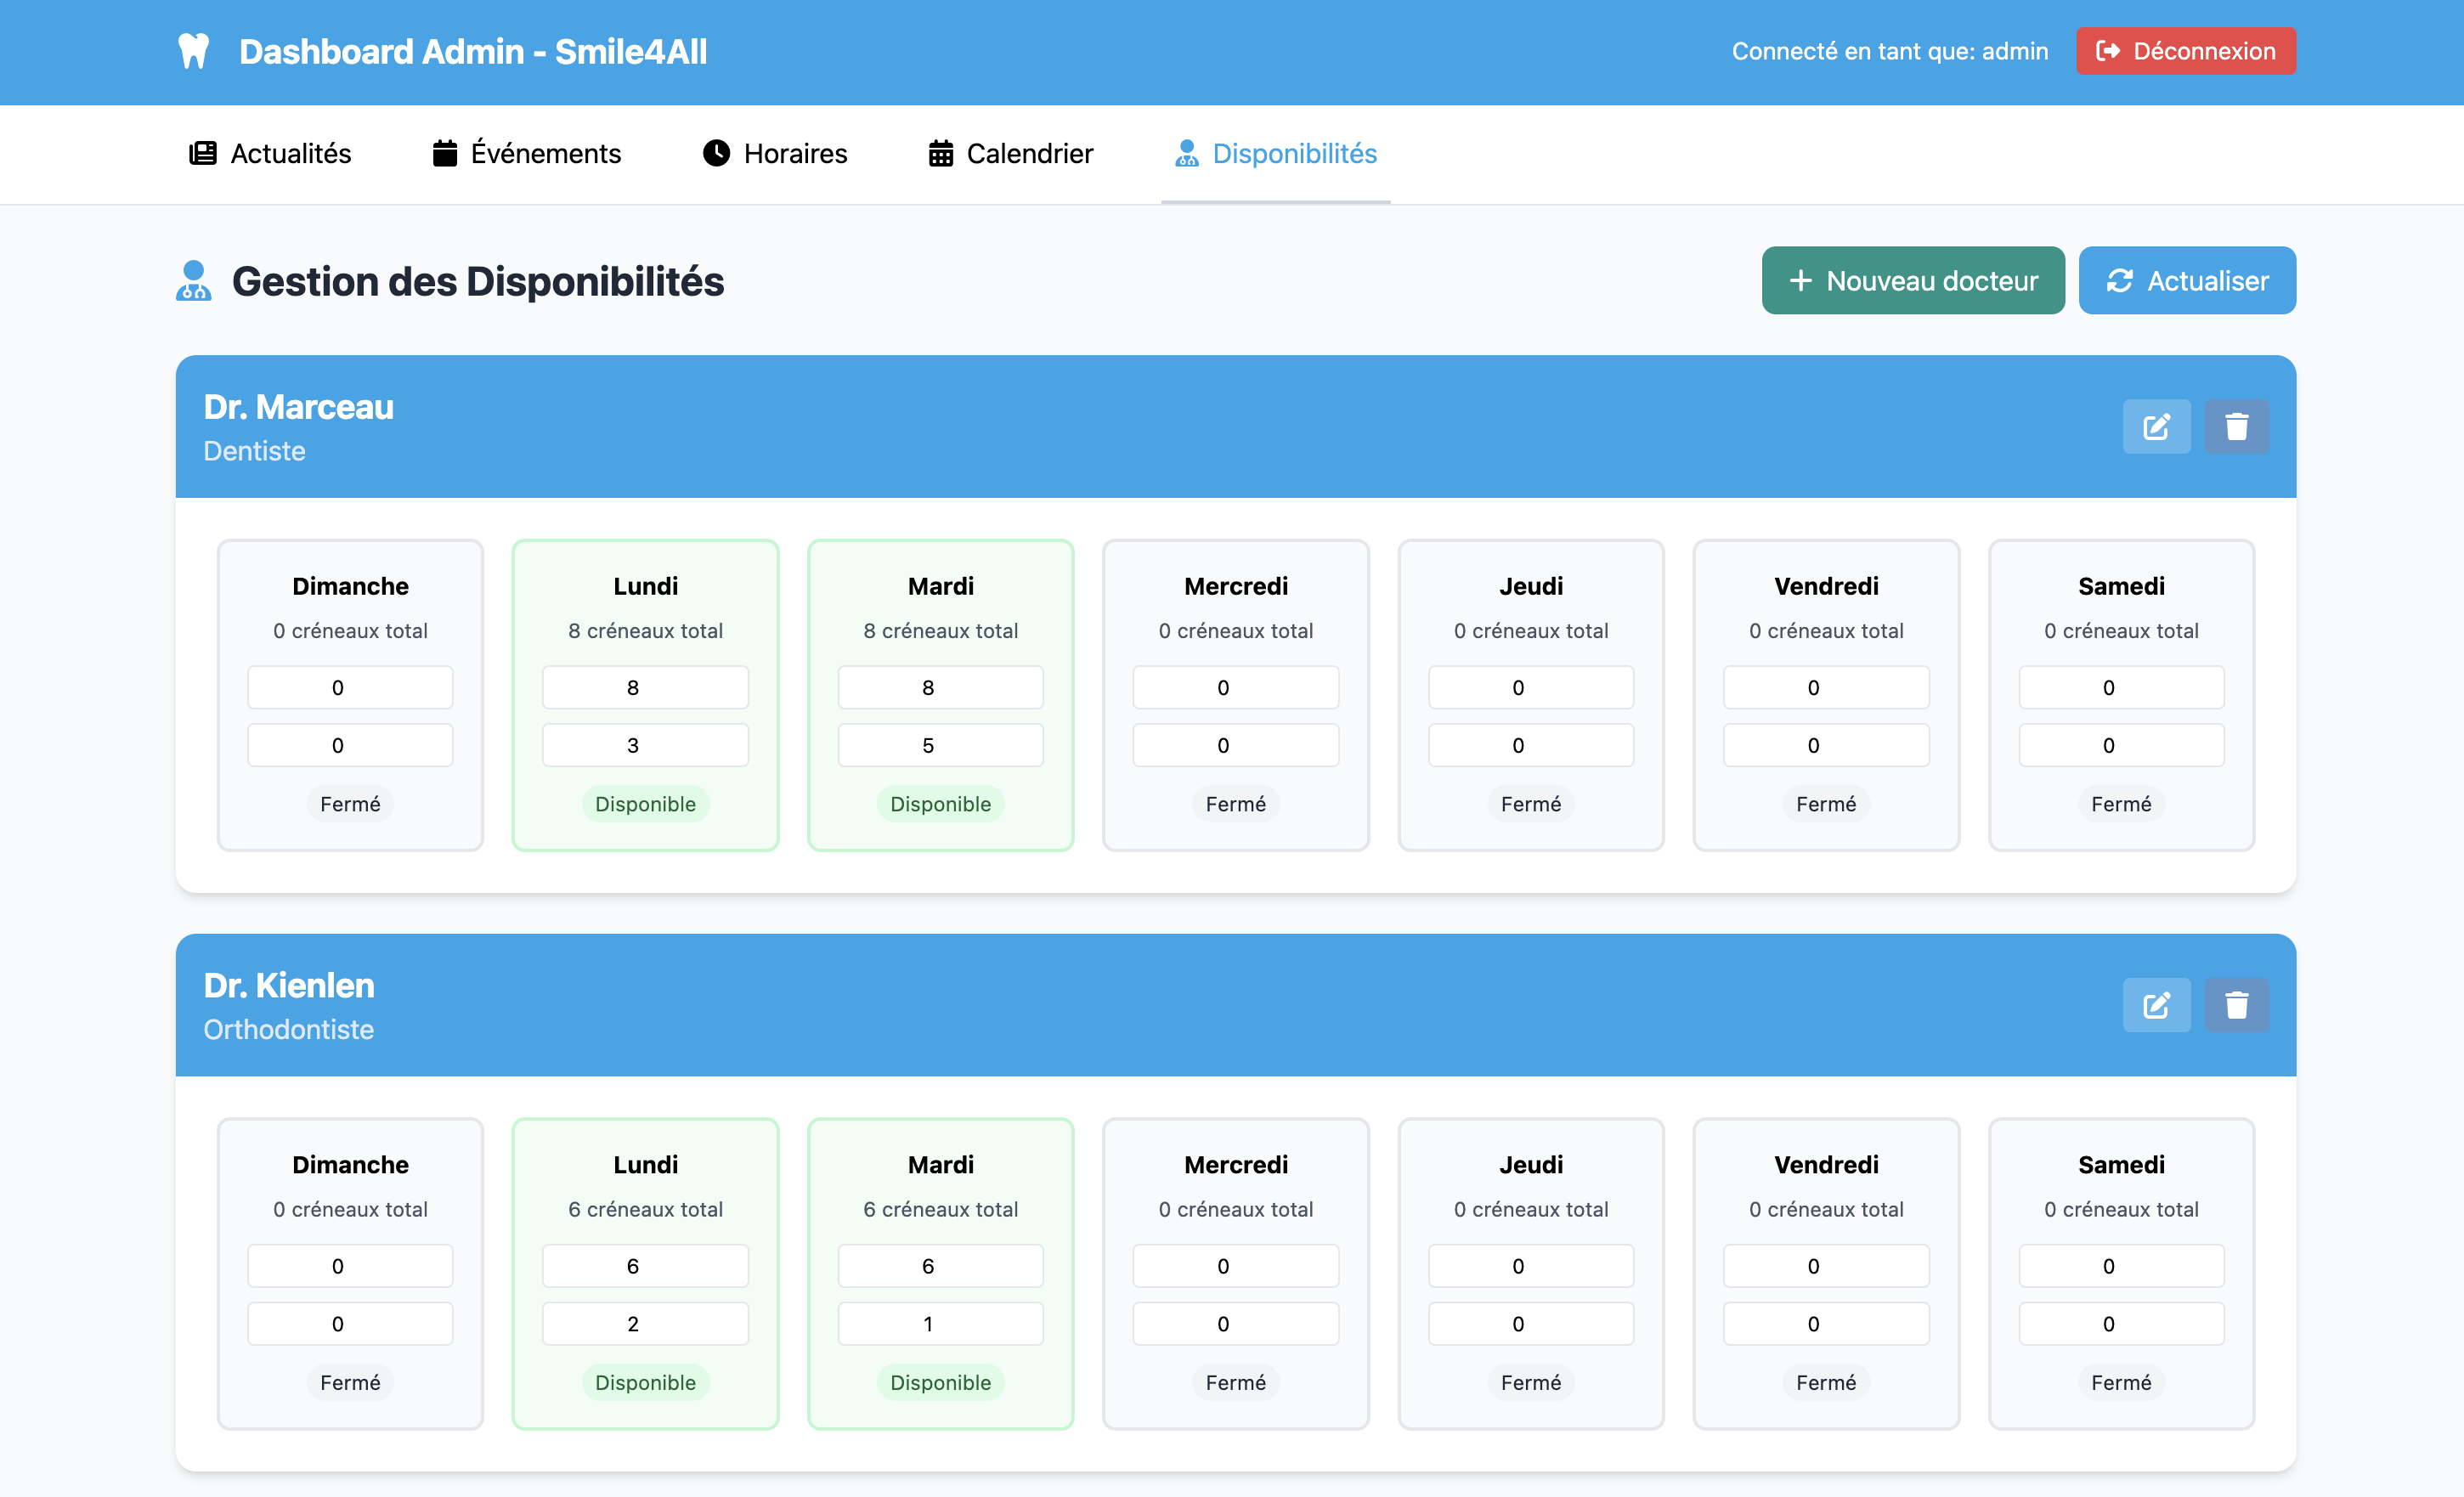The width and height of the screenshot is (2464, 1497).
Task: Edit Dr. Marceau with pencil icon
Action: coord(2156,427)
